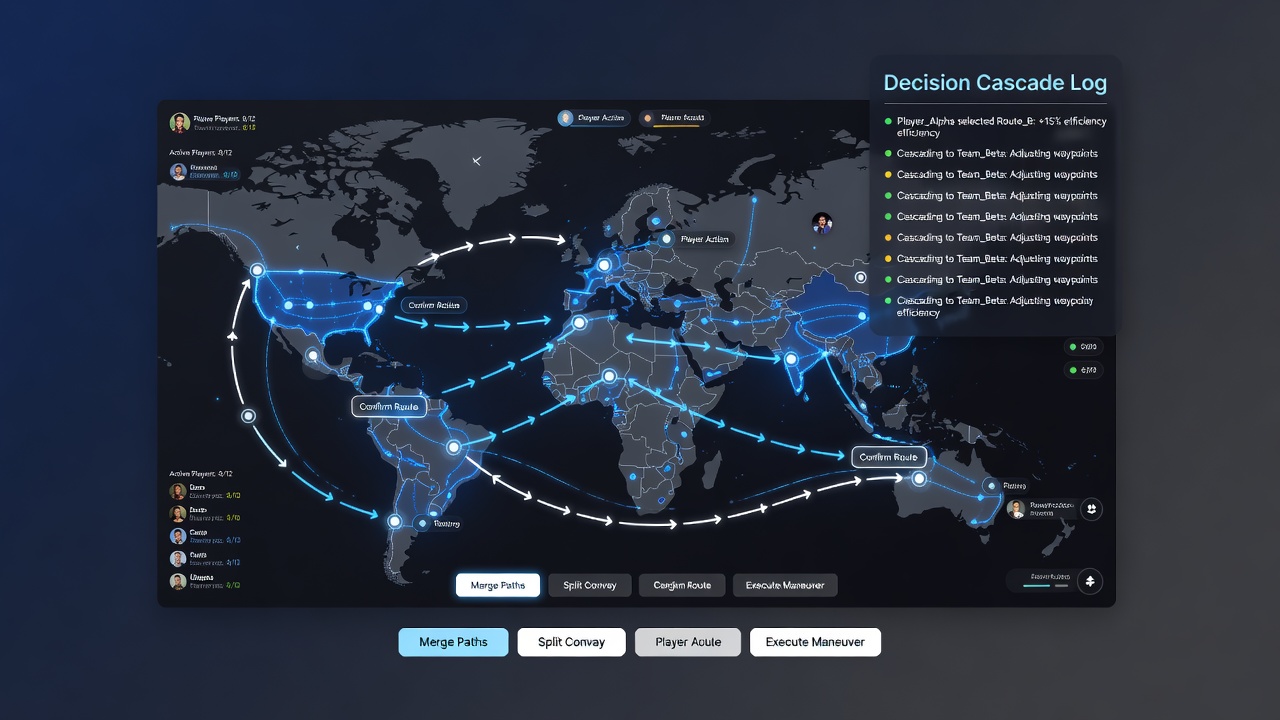Select the waypoint node over Brazil
The height and width of the screenshot is (720, 1280).
point(453,447)
